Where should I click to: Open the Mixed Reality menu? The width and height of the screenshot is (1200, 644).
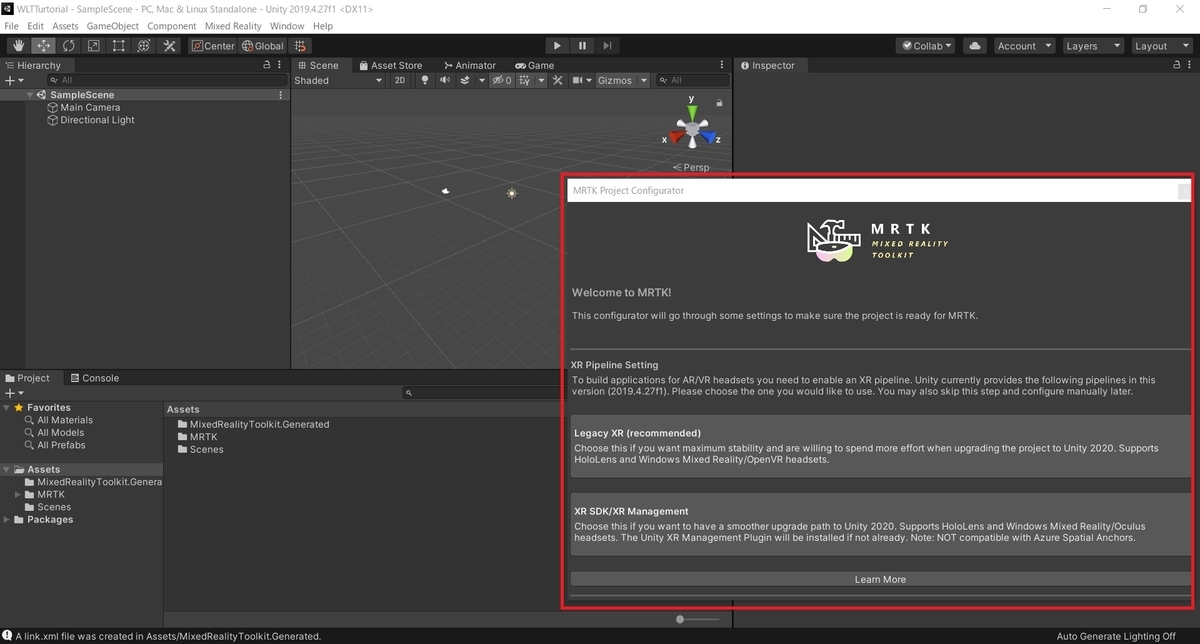click(x=233, y=26)
